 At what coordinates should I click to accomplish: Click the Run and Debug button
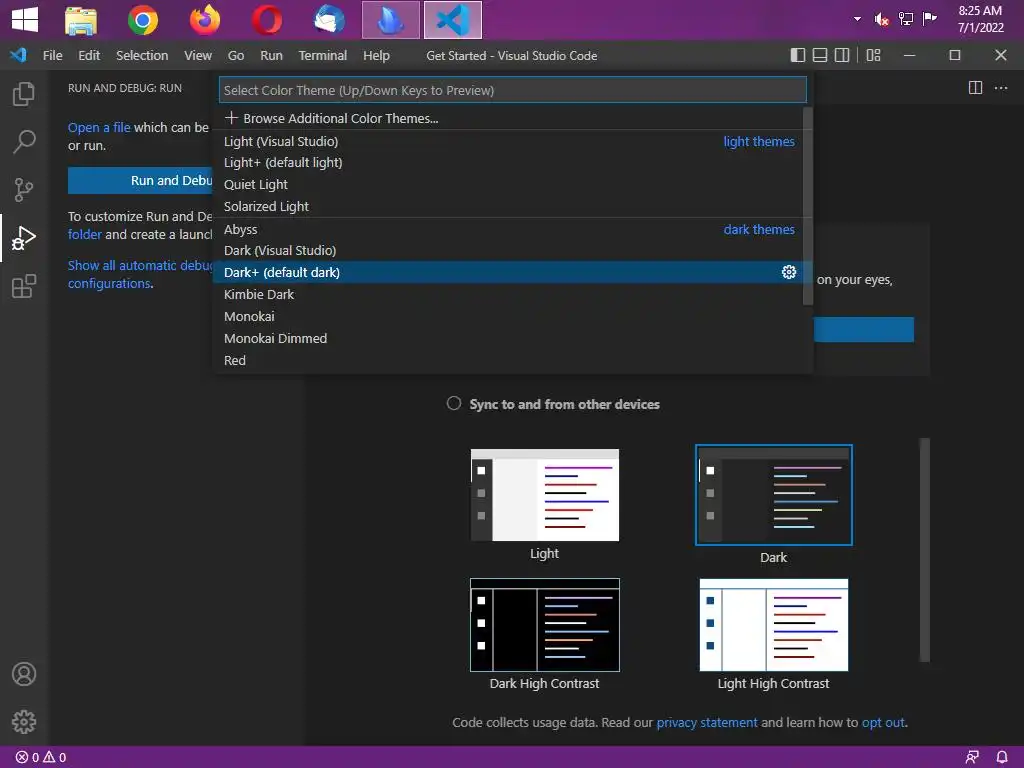click(x=140, y=180)
